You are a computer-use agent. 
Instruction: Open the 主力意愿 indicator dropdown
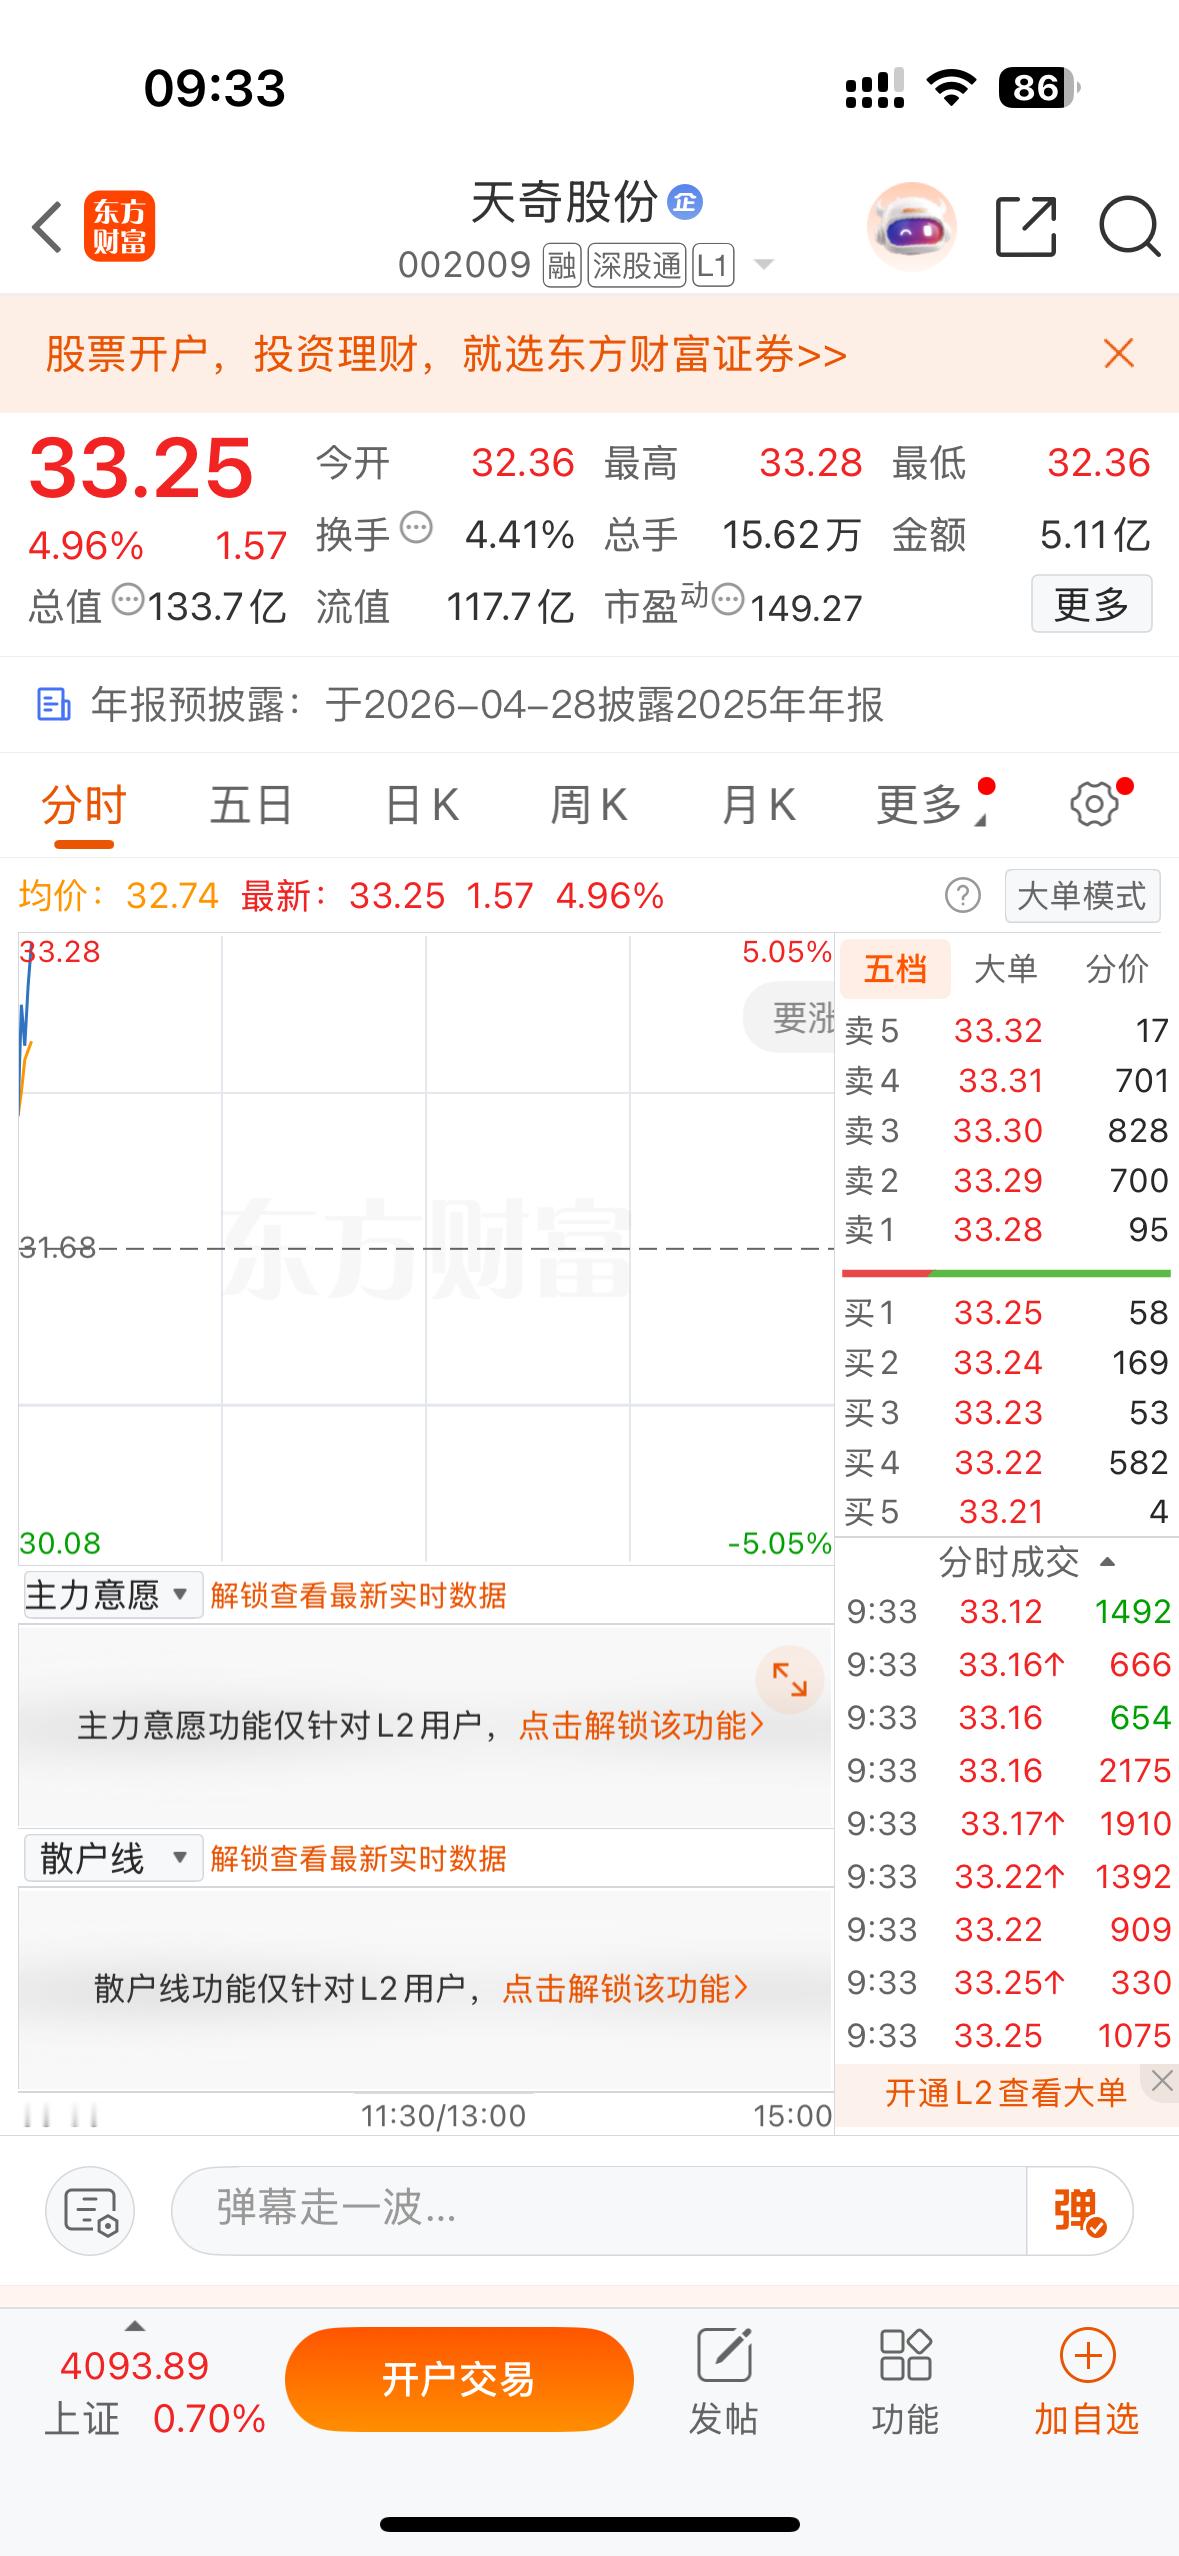(x=113, y=1594)
